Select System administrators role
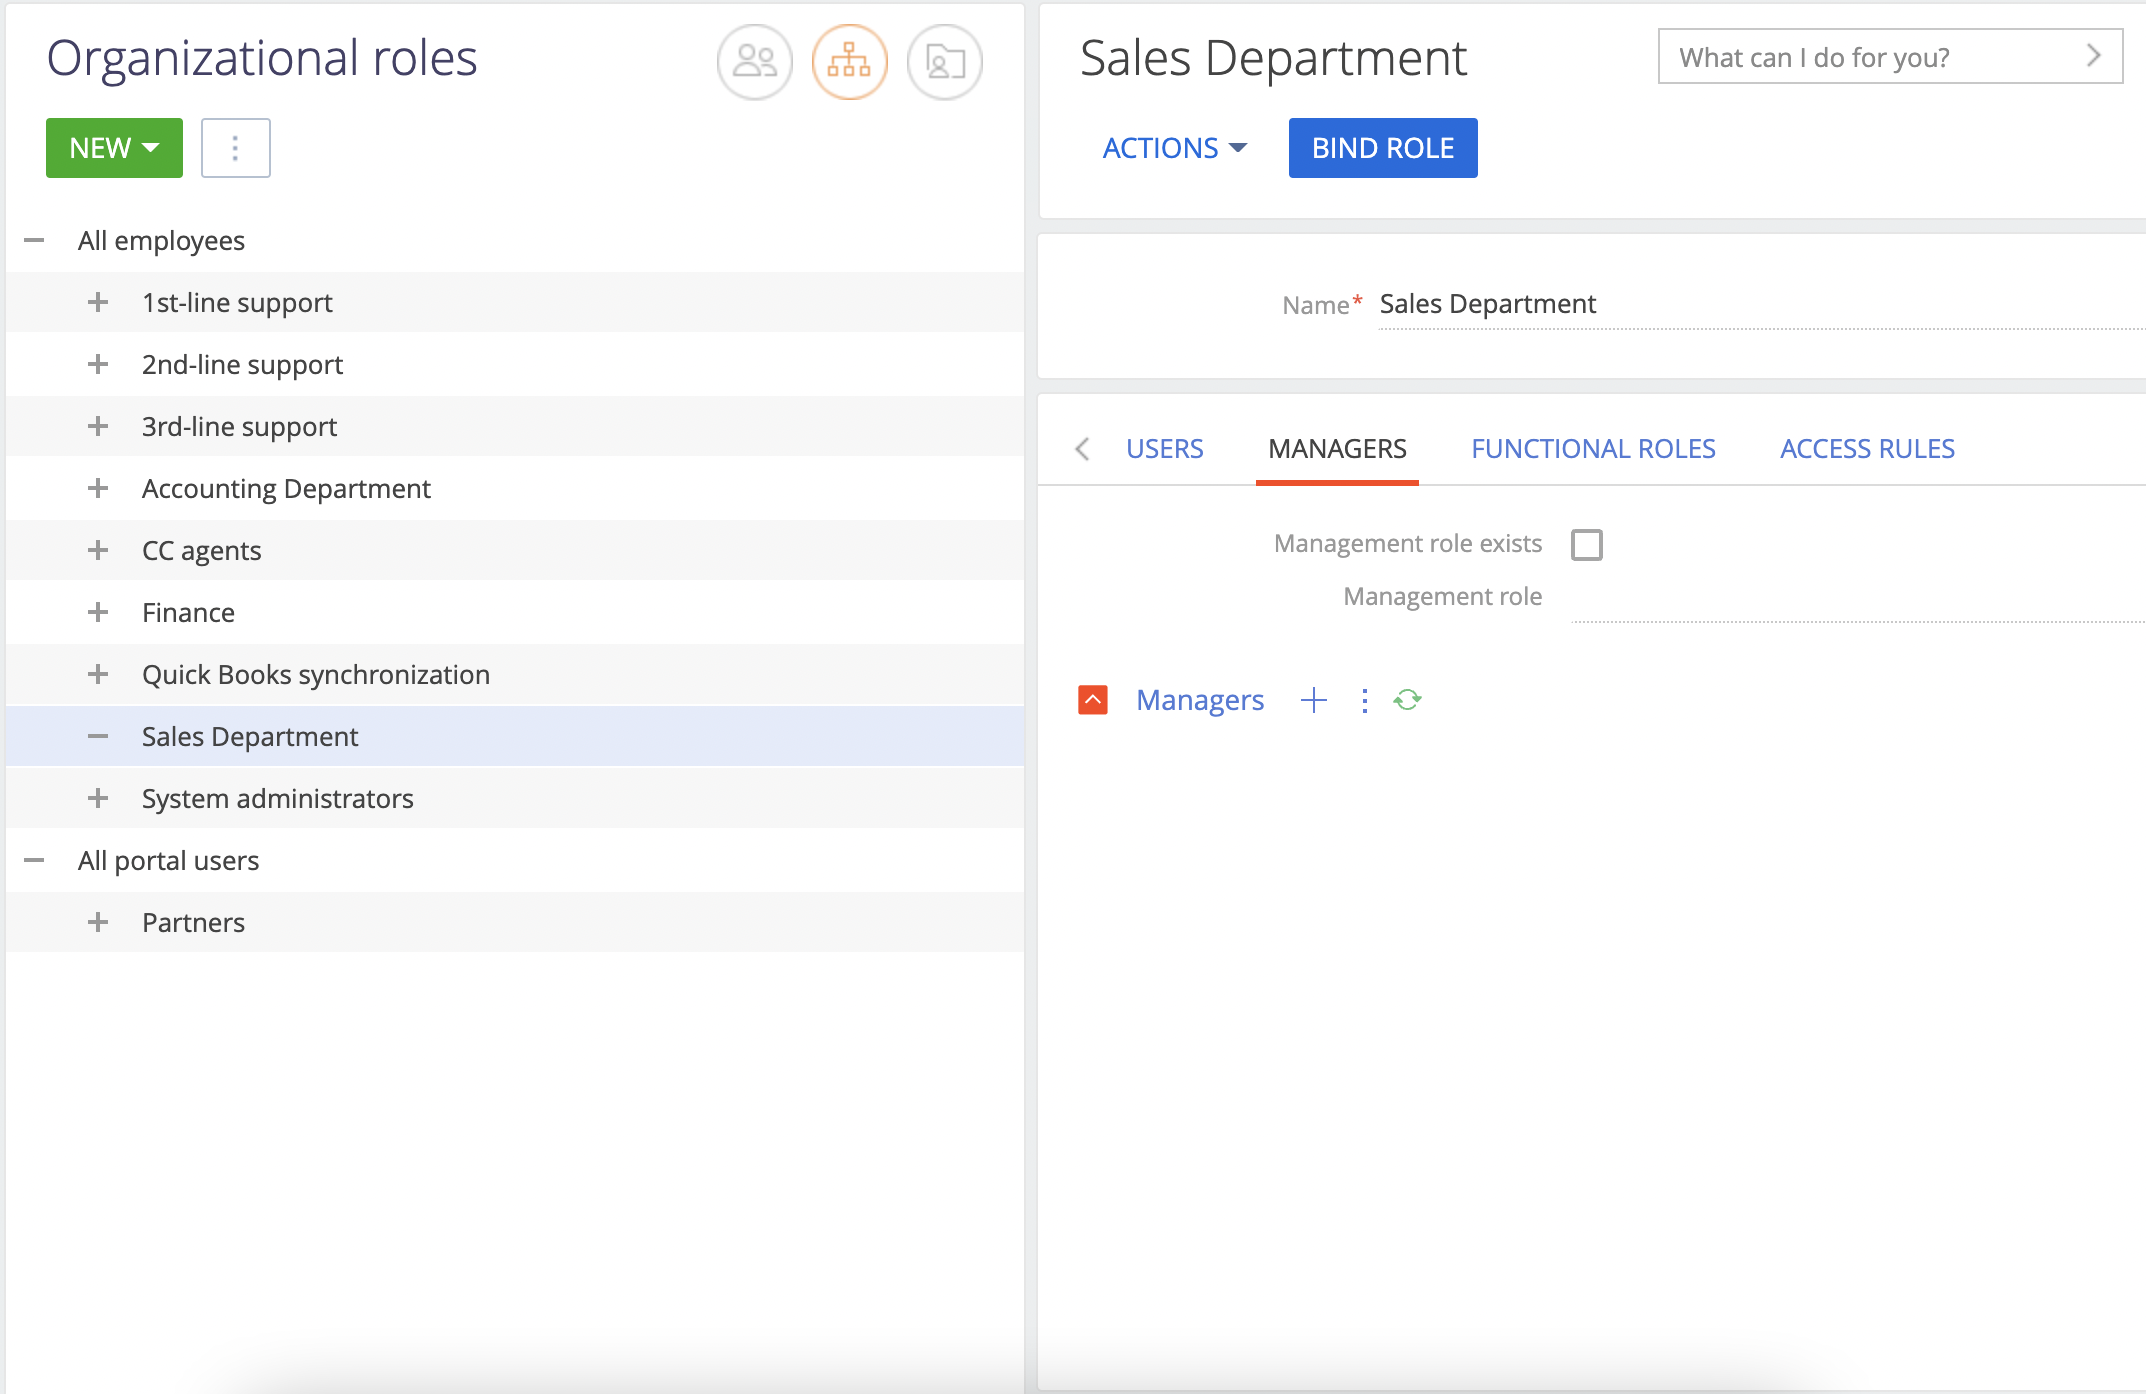The image size is (2146, 1394). [277, 798]
